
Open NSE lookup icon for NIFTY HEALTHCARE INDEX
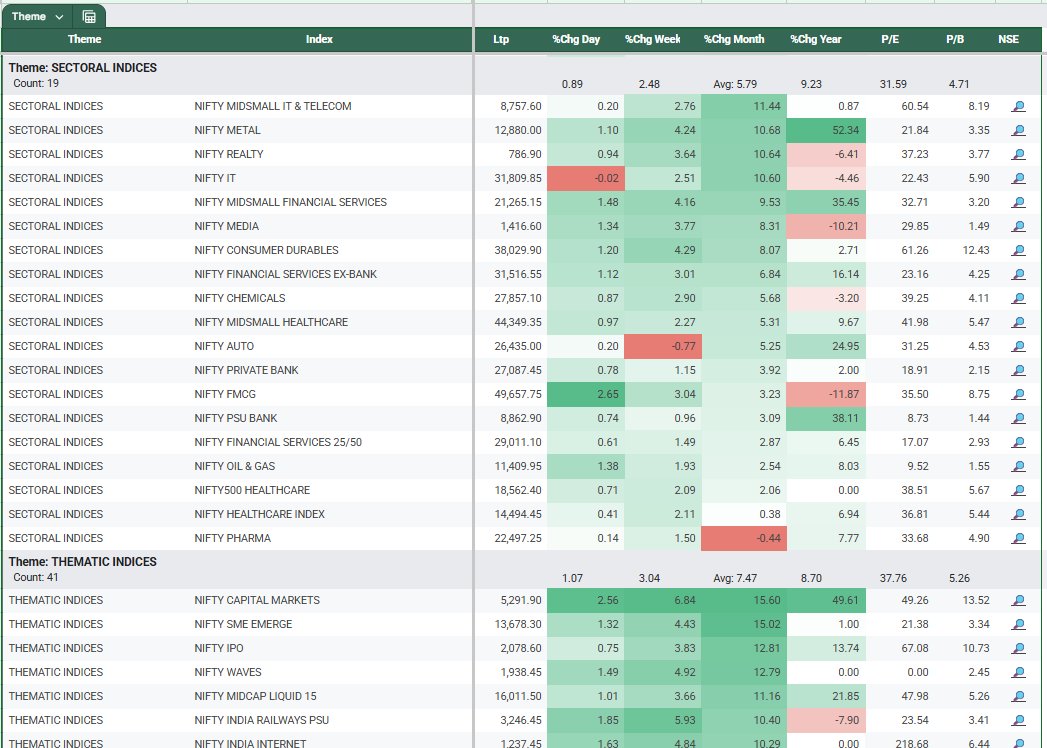1018,515
